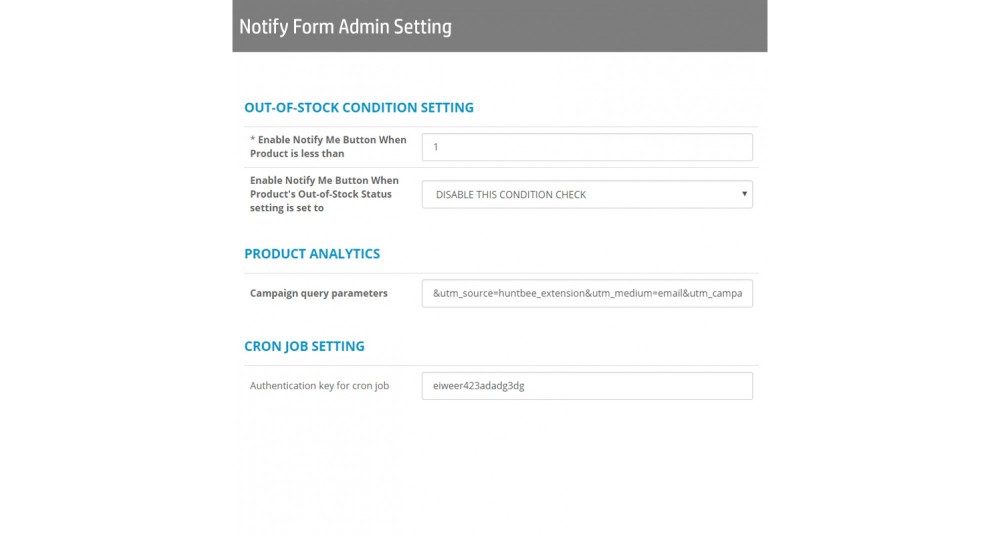Image resolution: width=1000 pixels, height=535 pixels.
Task: Open the DISABLE THIS CONDITION CHECK dropdown
Action: tap(587, 194)
